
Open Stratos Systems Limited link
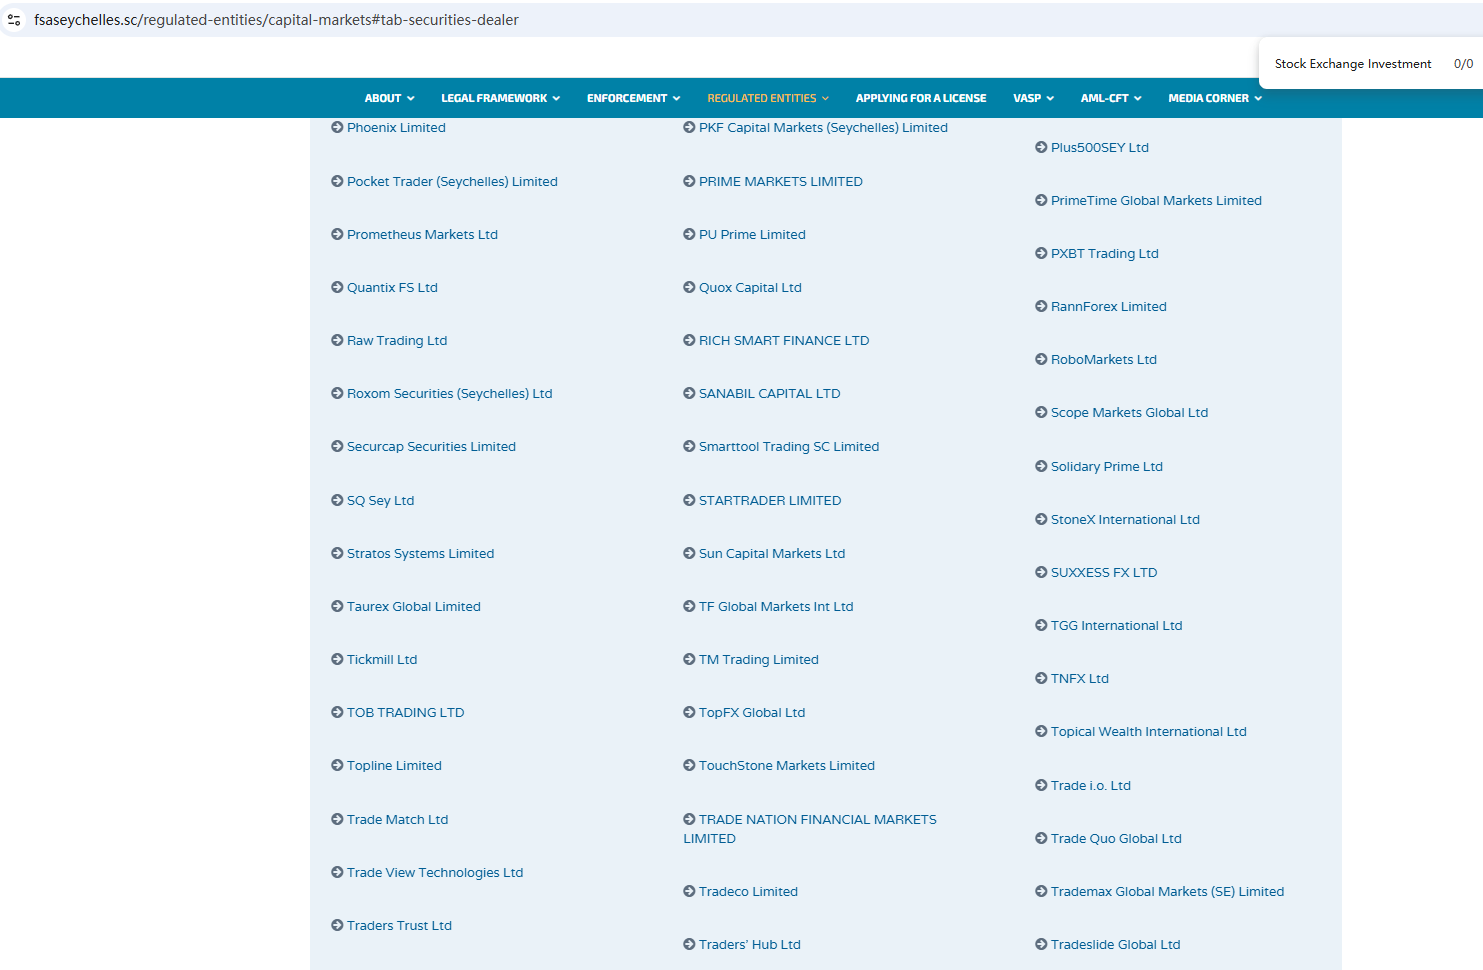point(420,553)
